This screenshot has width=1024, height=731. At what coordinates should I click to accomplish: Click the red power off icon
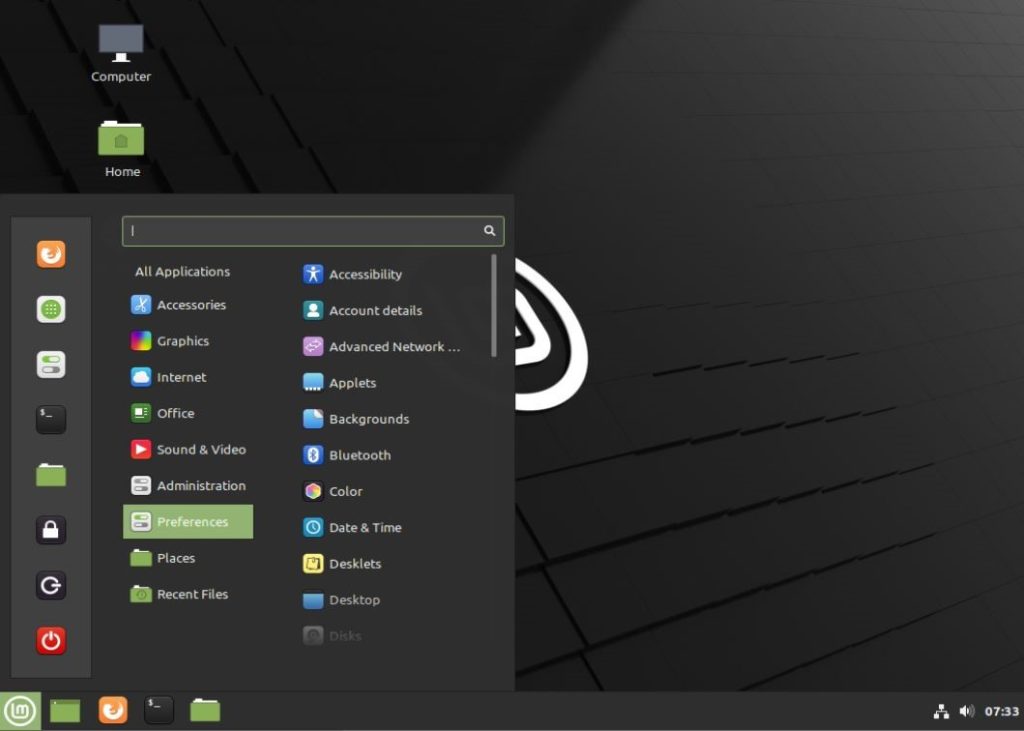click(51, 640)
